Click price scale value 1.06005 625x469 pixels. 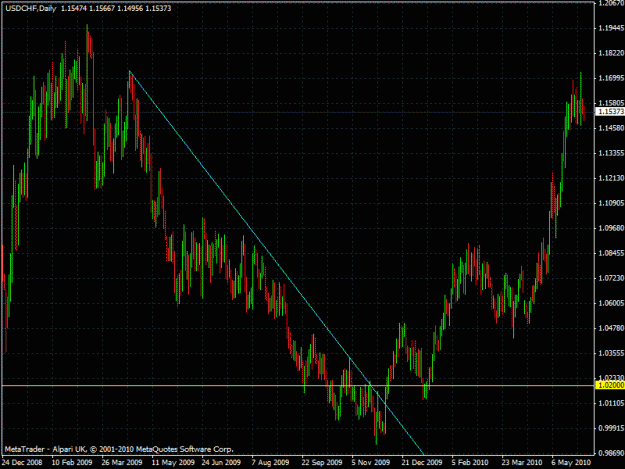coord(611,304)
